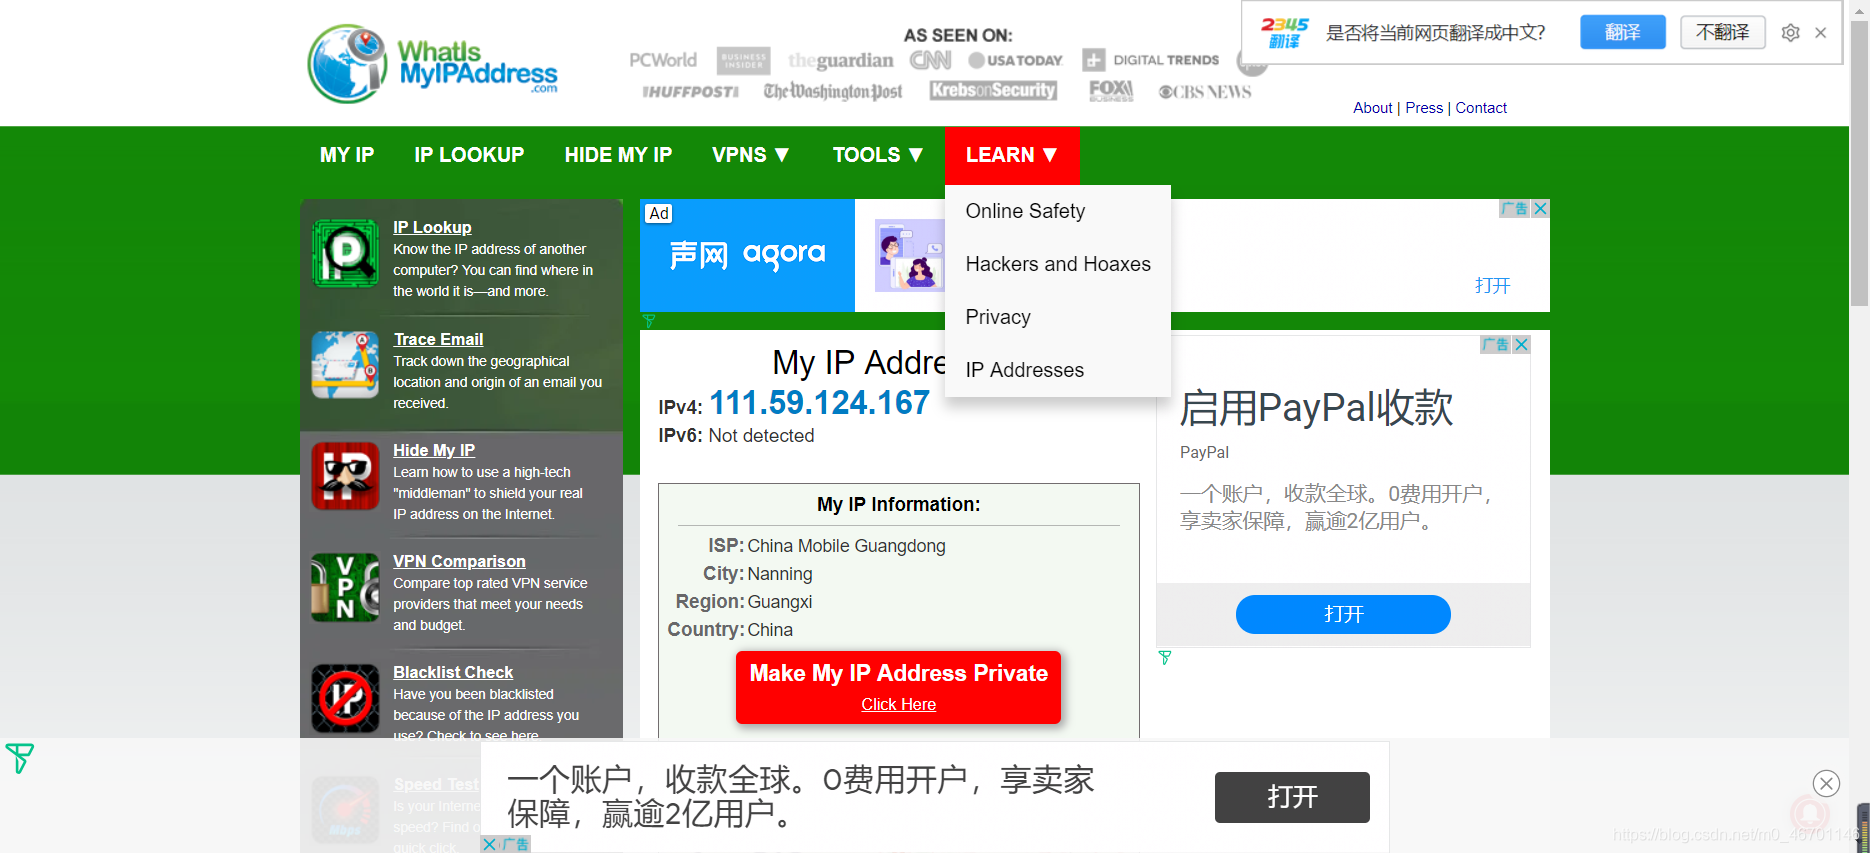Go to MY IP page
Screen dimensions: 1870x853
tap(347, 155)
